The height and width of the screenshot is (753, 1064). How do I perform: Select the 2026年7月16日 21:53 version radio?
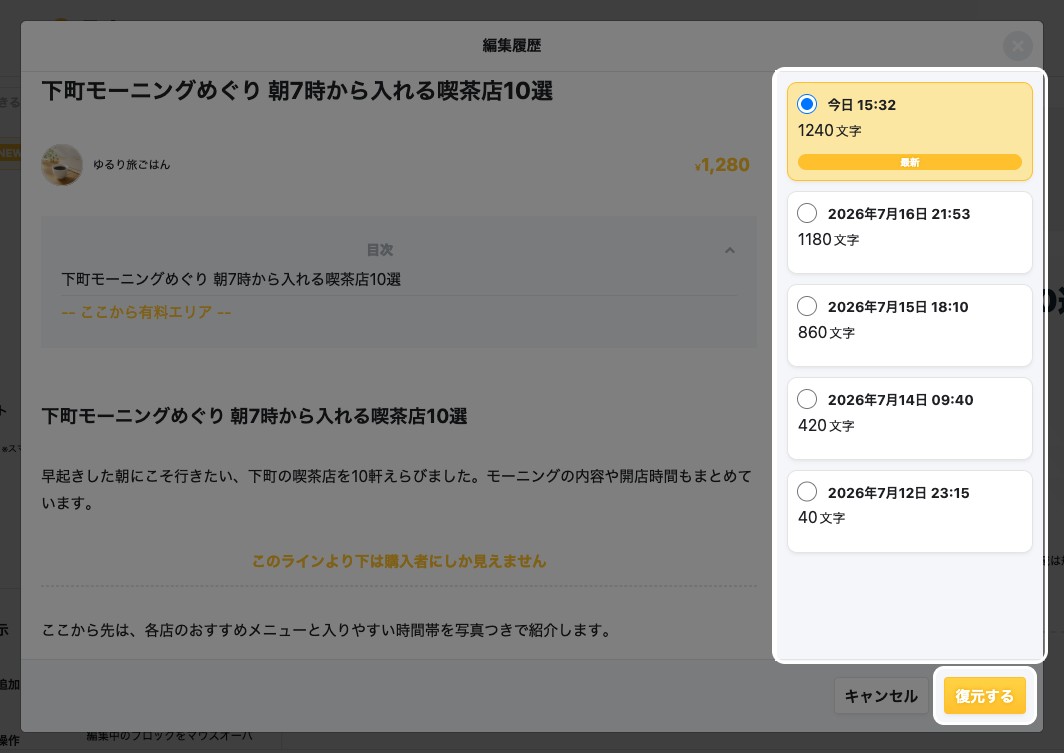[x=807, y=213]
